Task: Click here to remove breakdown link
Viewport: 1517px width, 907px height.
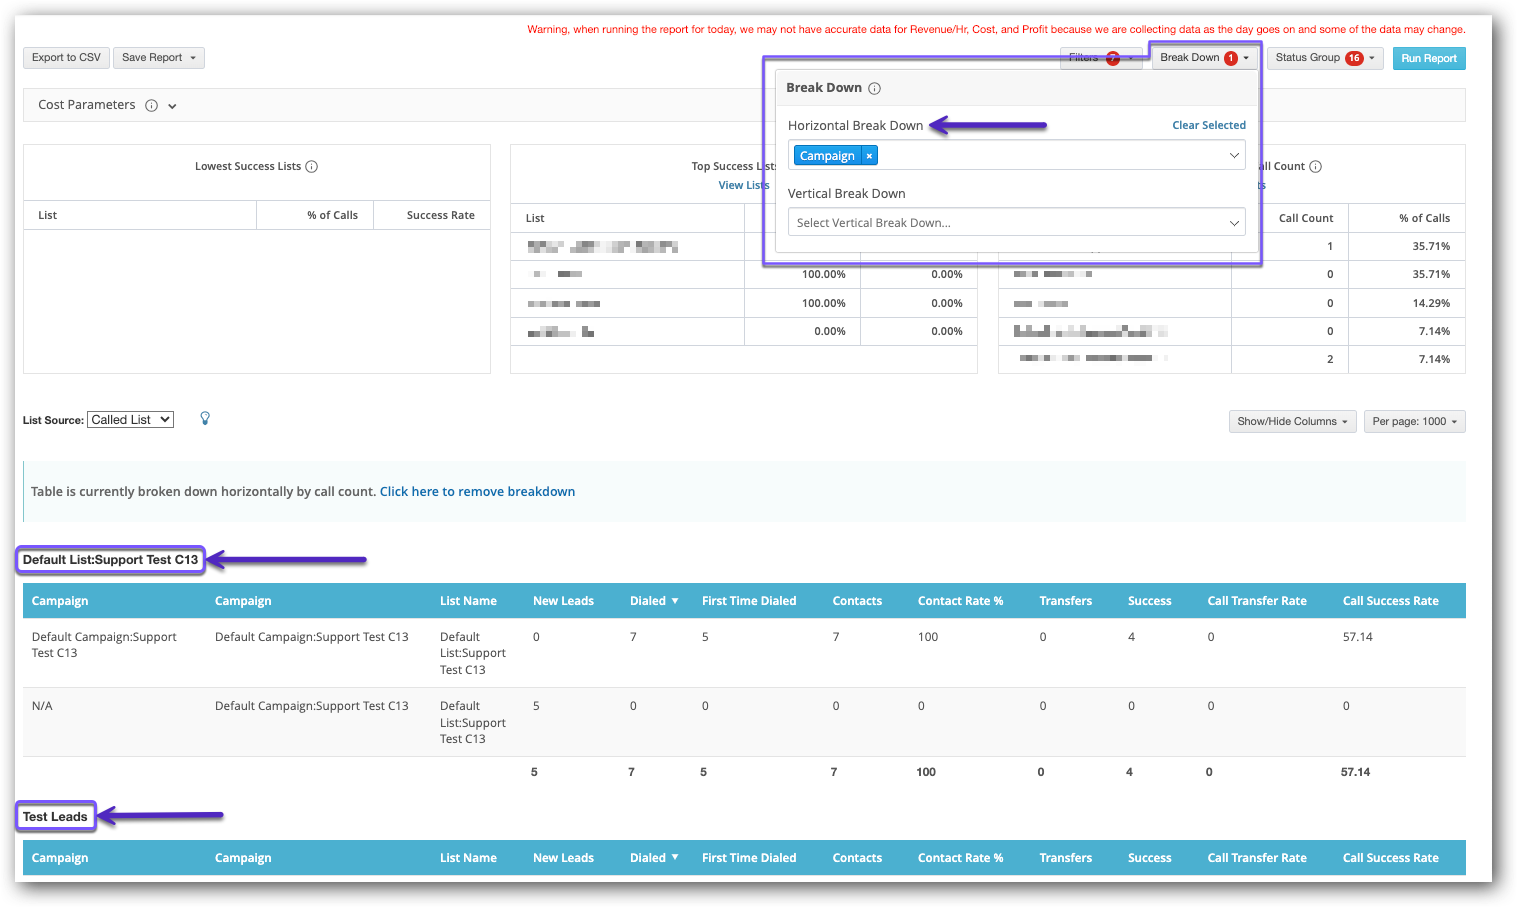Action: (477, 492)
